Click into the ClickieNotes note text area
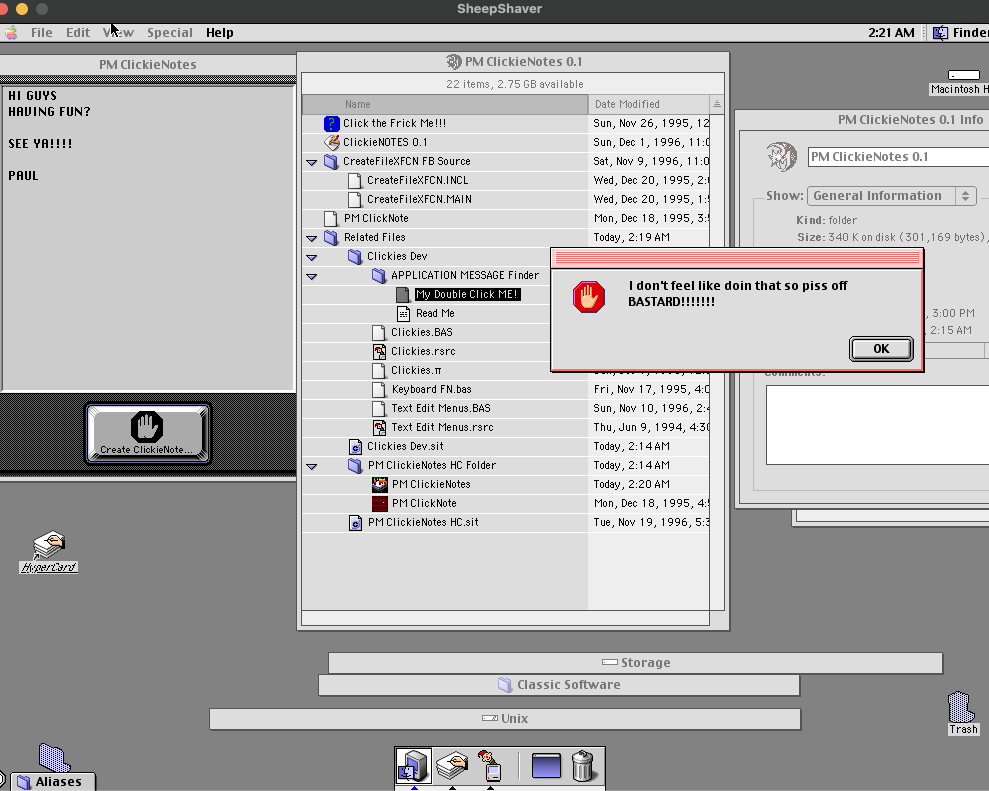 pyautogui.click(x=148, y=238)
